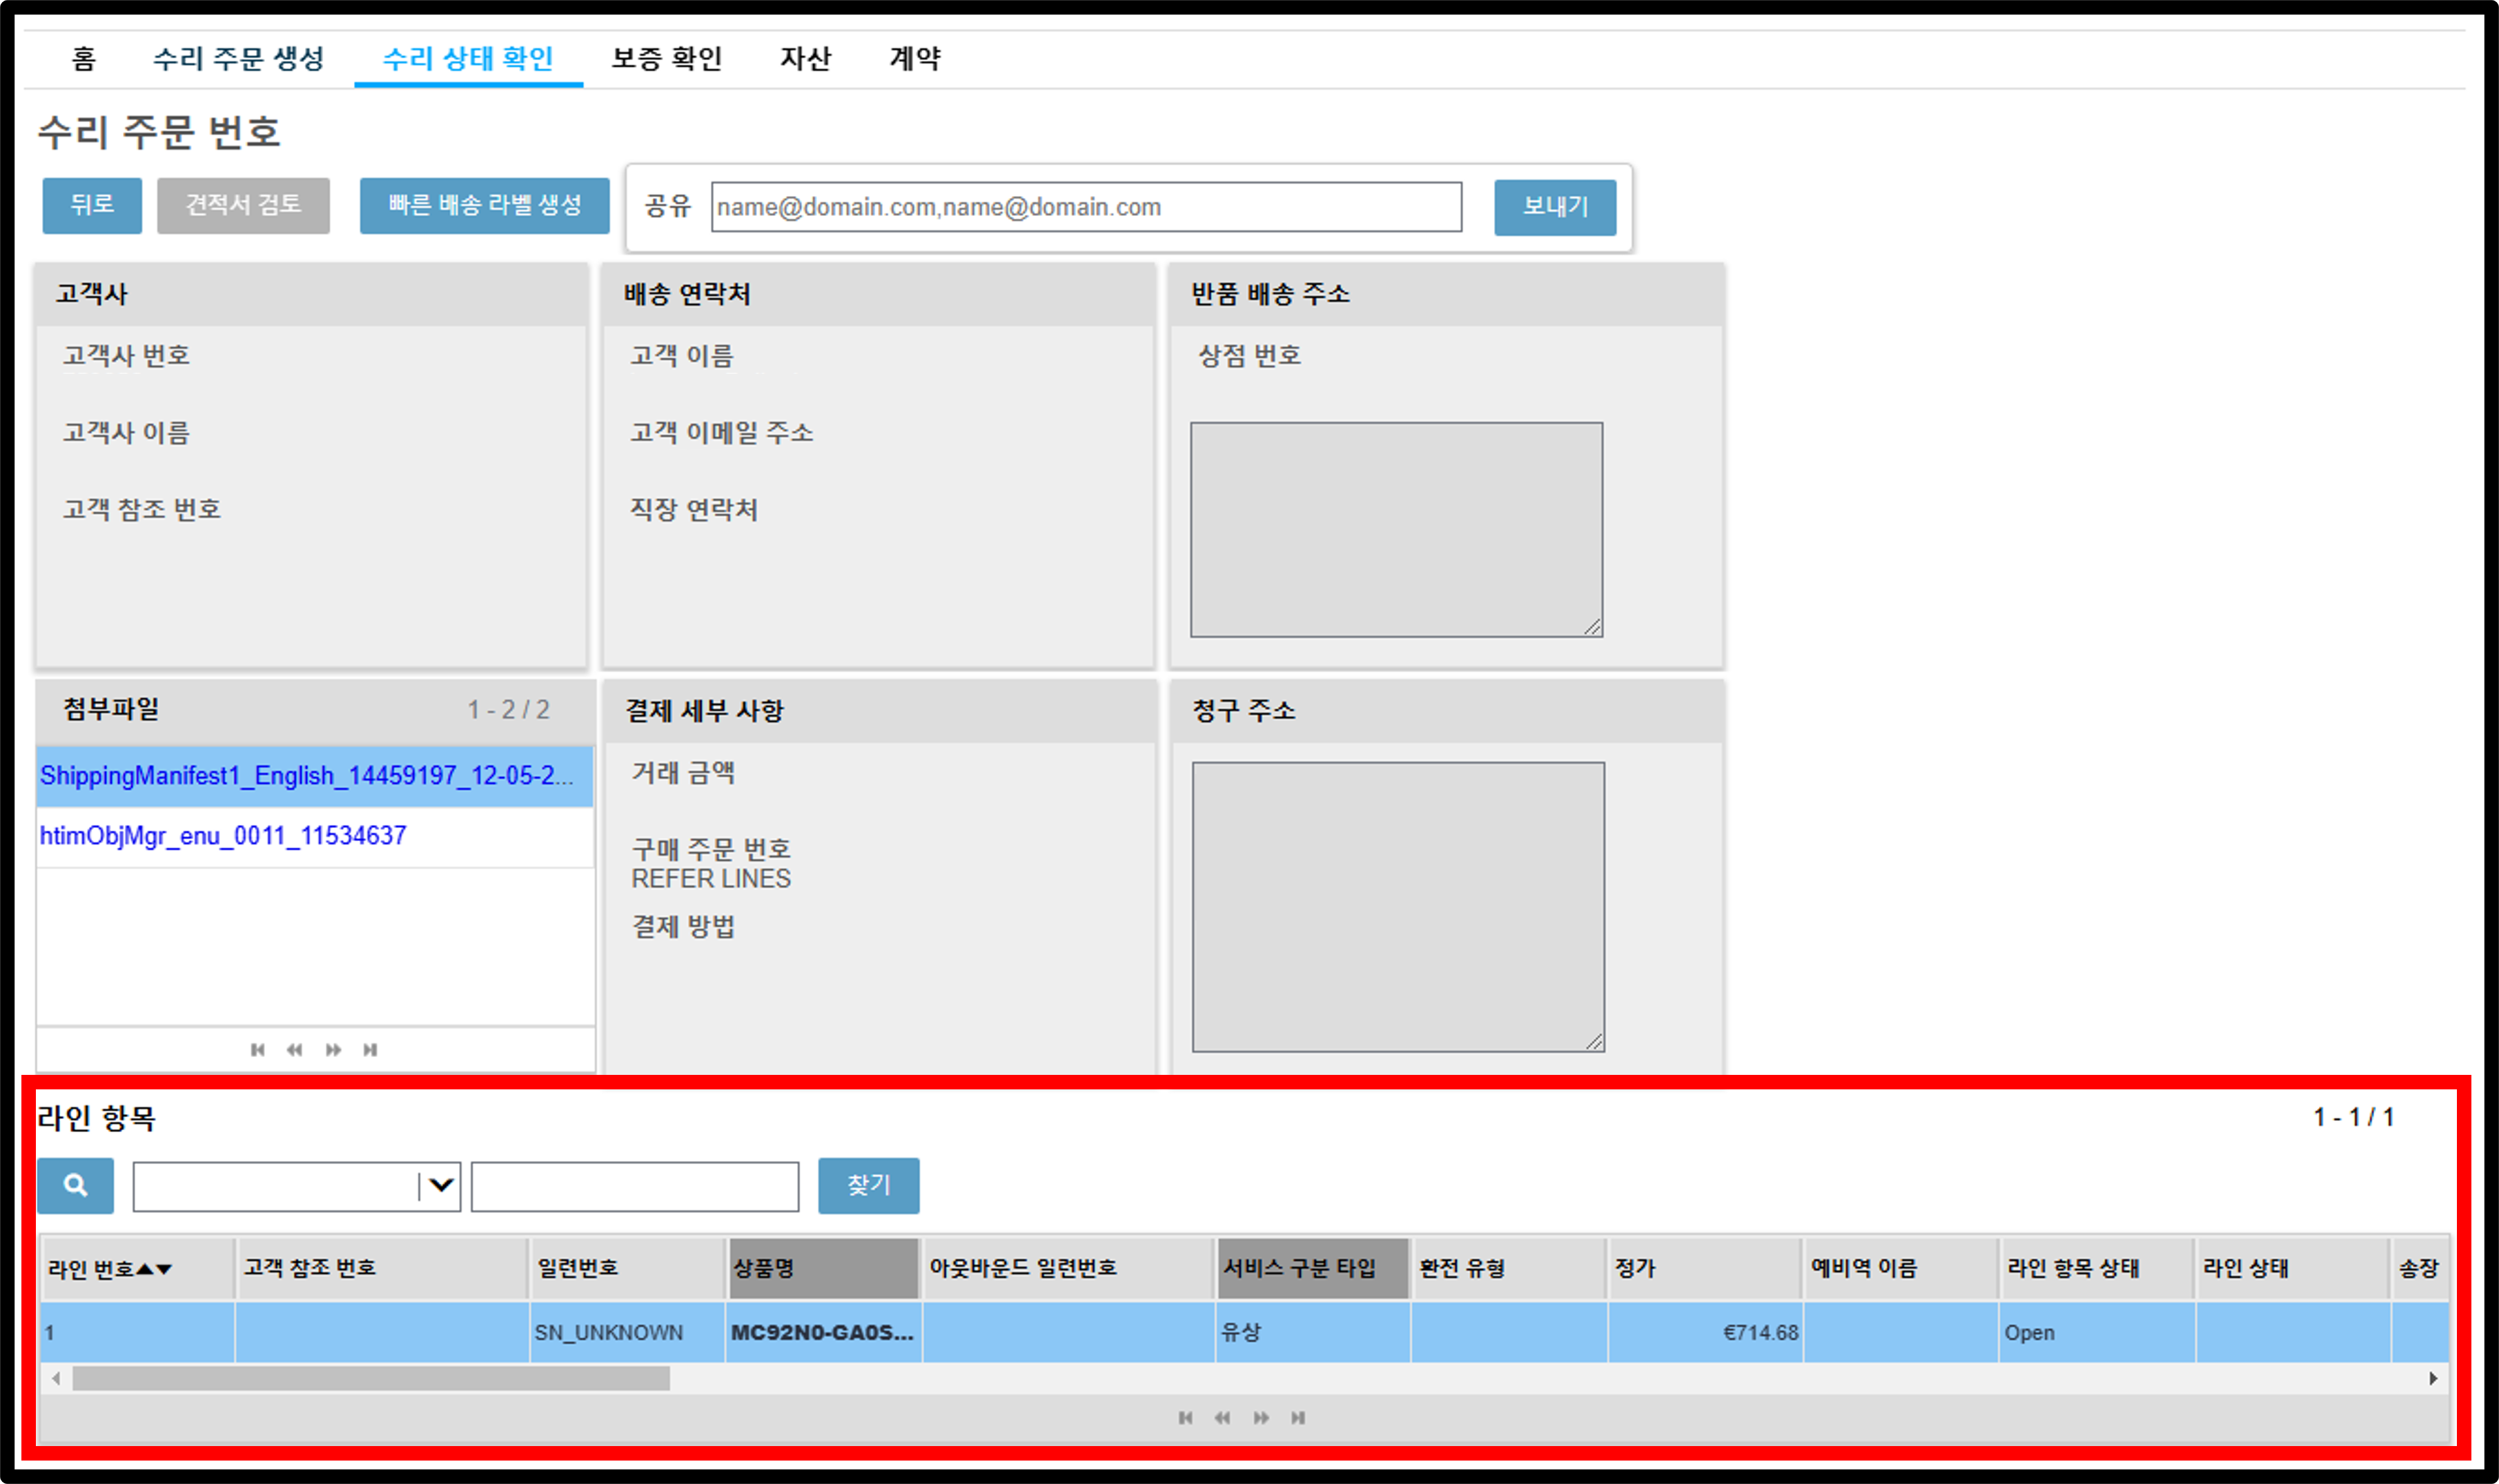Click right arrow of horizontal table scrollbar
The height and width of the screenshot is (1484, 2499).
coord(2433,1378)
